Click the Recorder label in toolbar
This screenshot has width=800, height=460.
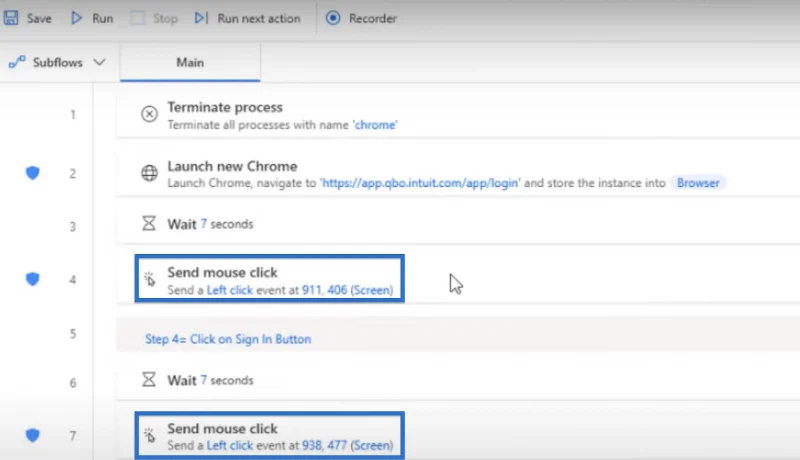coord(372,19)
